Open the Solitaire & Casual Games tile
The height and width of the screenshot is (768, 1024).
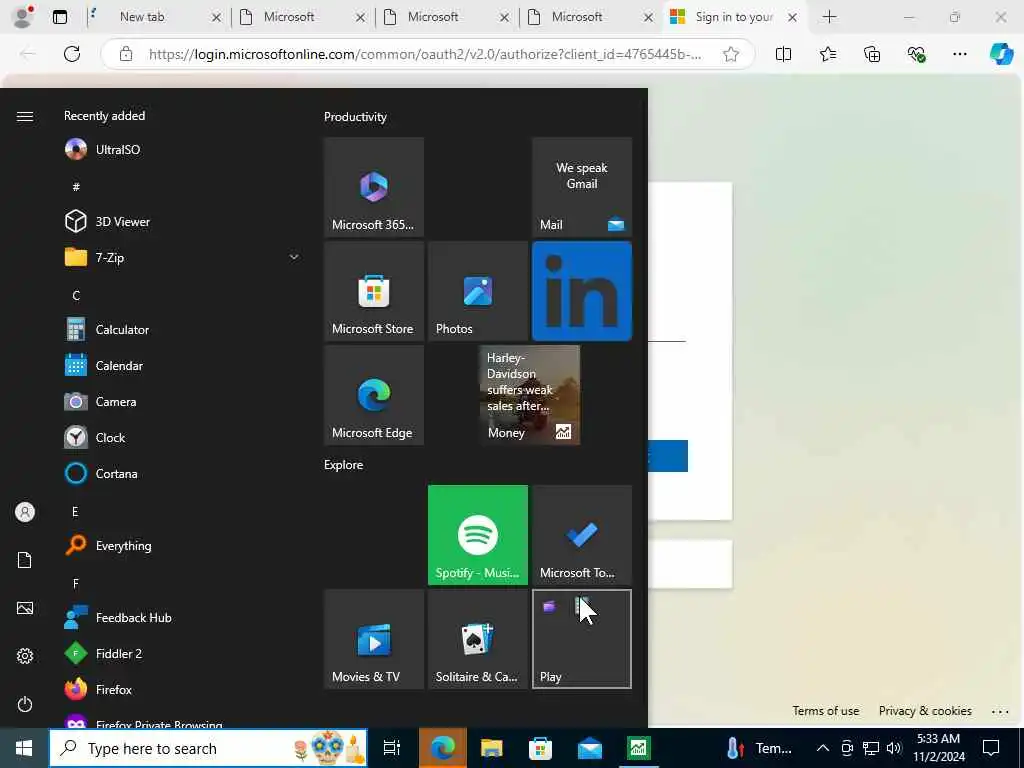pyautogui.click(x=477, y=639)
